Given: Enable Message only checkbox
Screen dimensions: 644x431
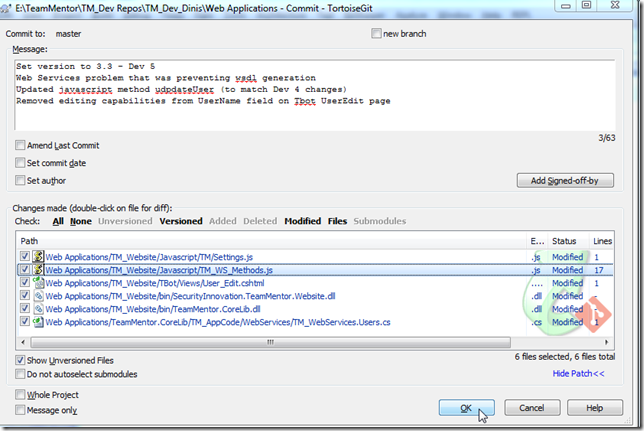Looking at the screenshot, I should pos(20,410).
